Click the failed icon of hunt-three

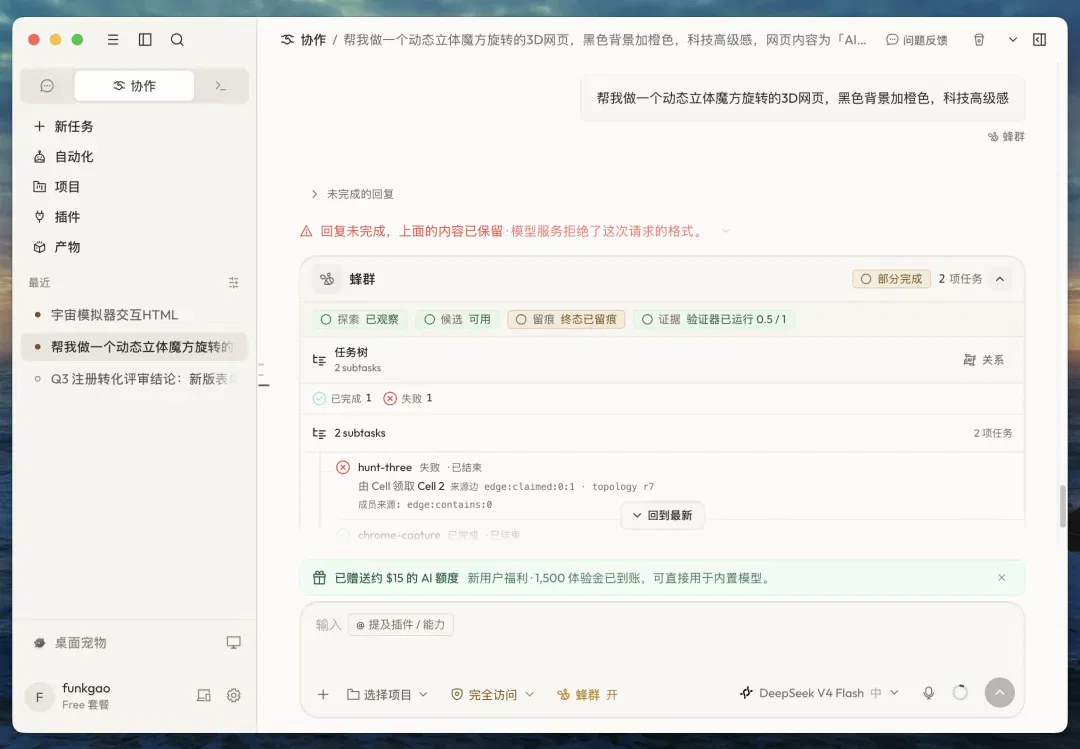coord(343,467)
